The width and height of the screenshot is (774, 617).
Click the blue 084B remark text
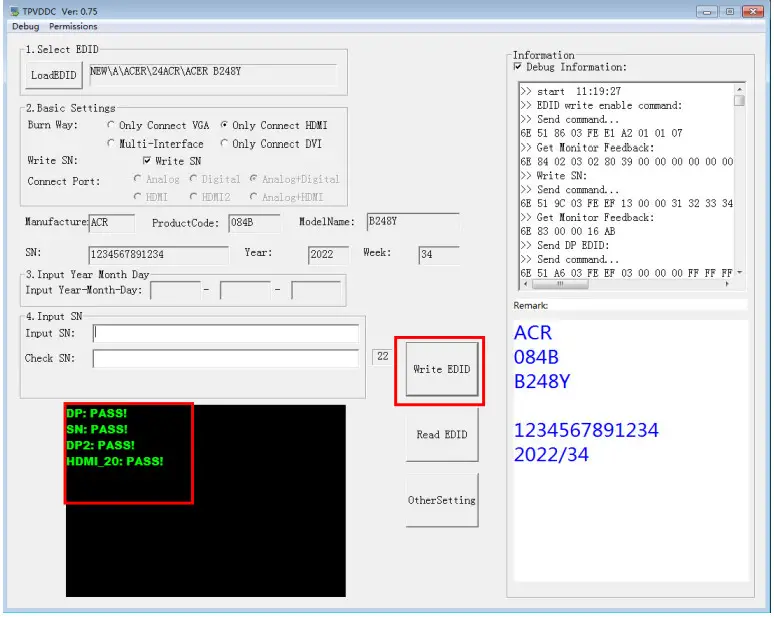(x=536, y=357)
